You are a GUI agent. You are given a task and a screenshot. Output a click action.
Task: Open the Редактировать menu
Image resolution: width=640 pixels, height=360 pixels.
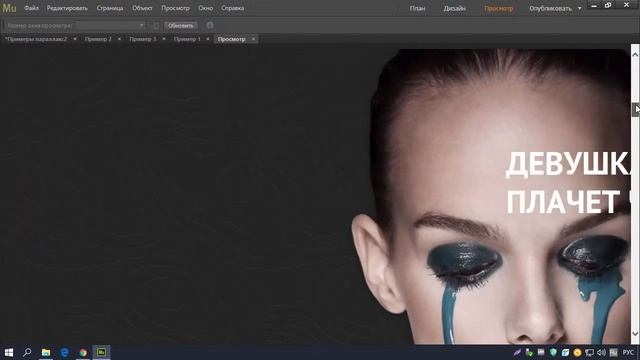click(67, 8)
